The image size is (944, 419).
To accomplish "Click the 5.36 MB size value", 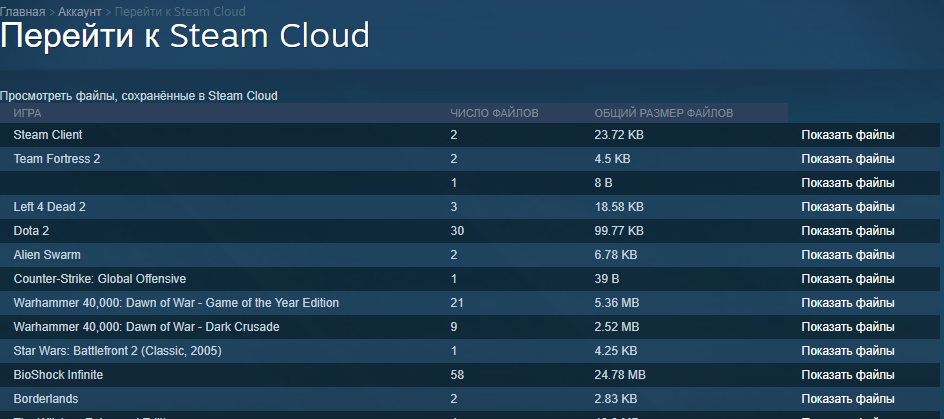I will (x=616, y=303).
